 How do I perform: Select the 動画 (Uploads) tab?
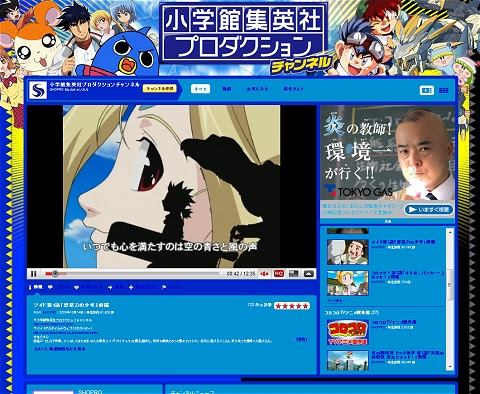[227, 89]
